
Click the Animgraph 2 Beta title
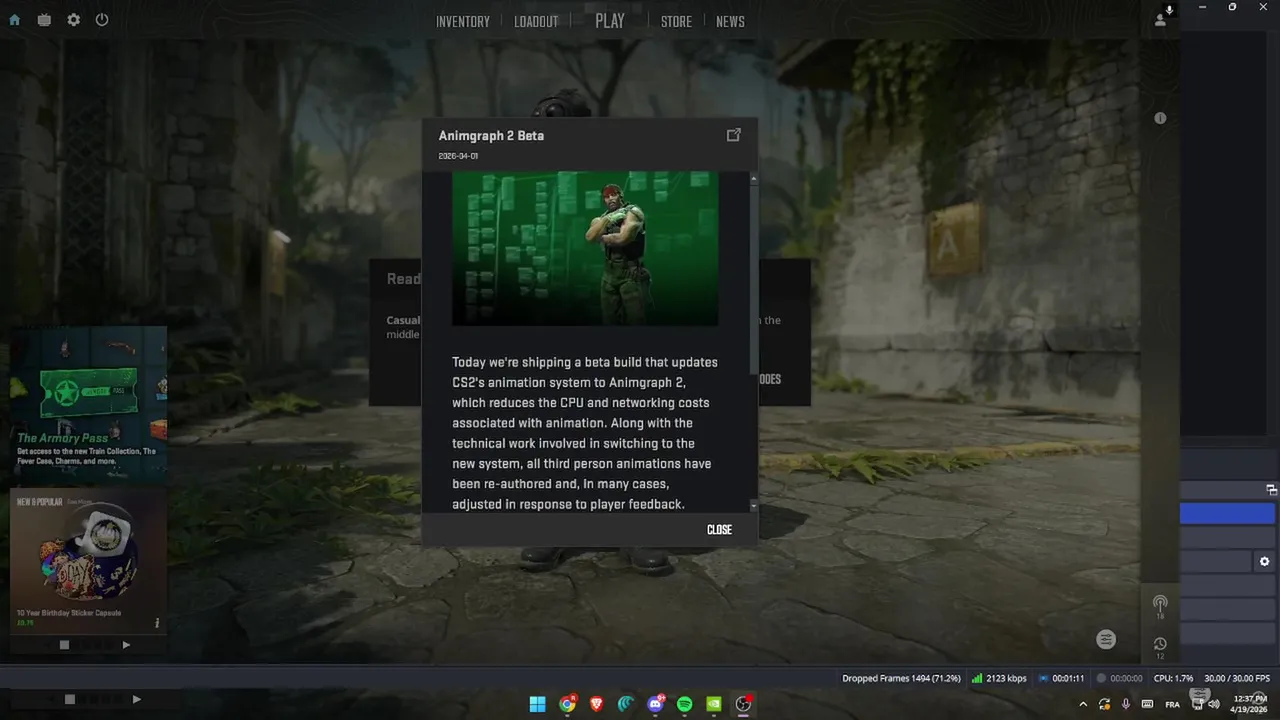491,136
